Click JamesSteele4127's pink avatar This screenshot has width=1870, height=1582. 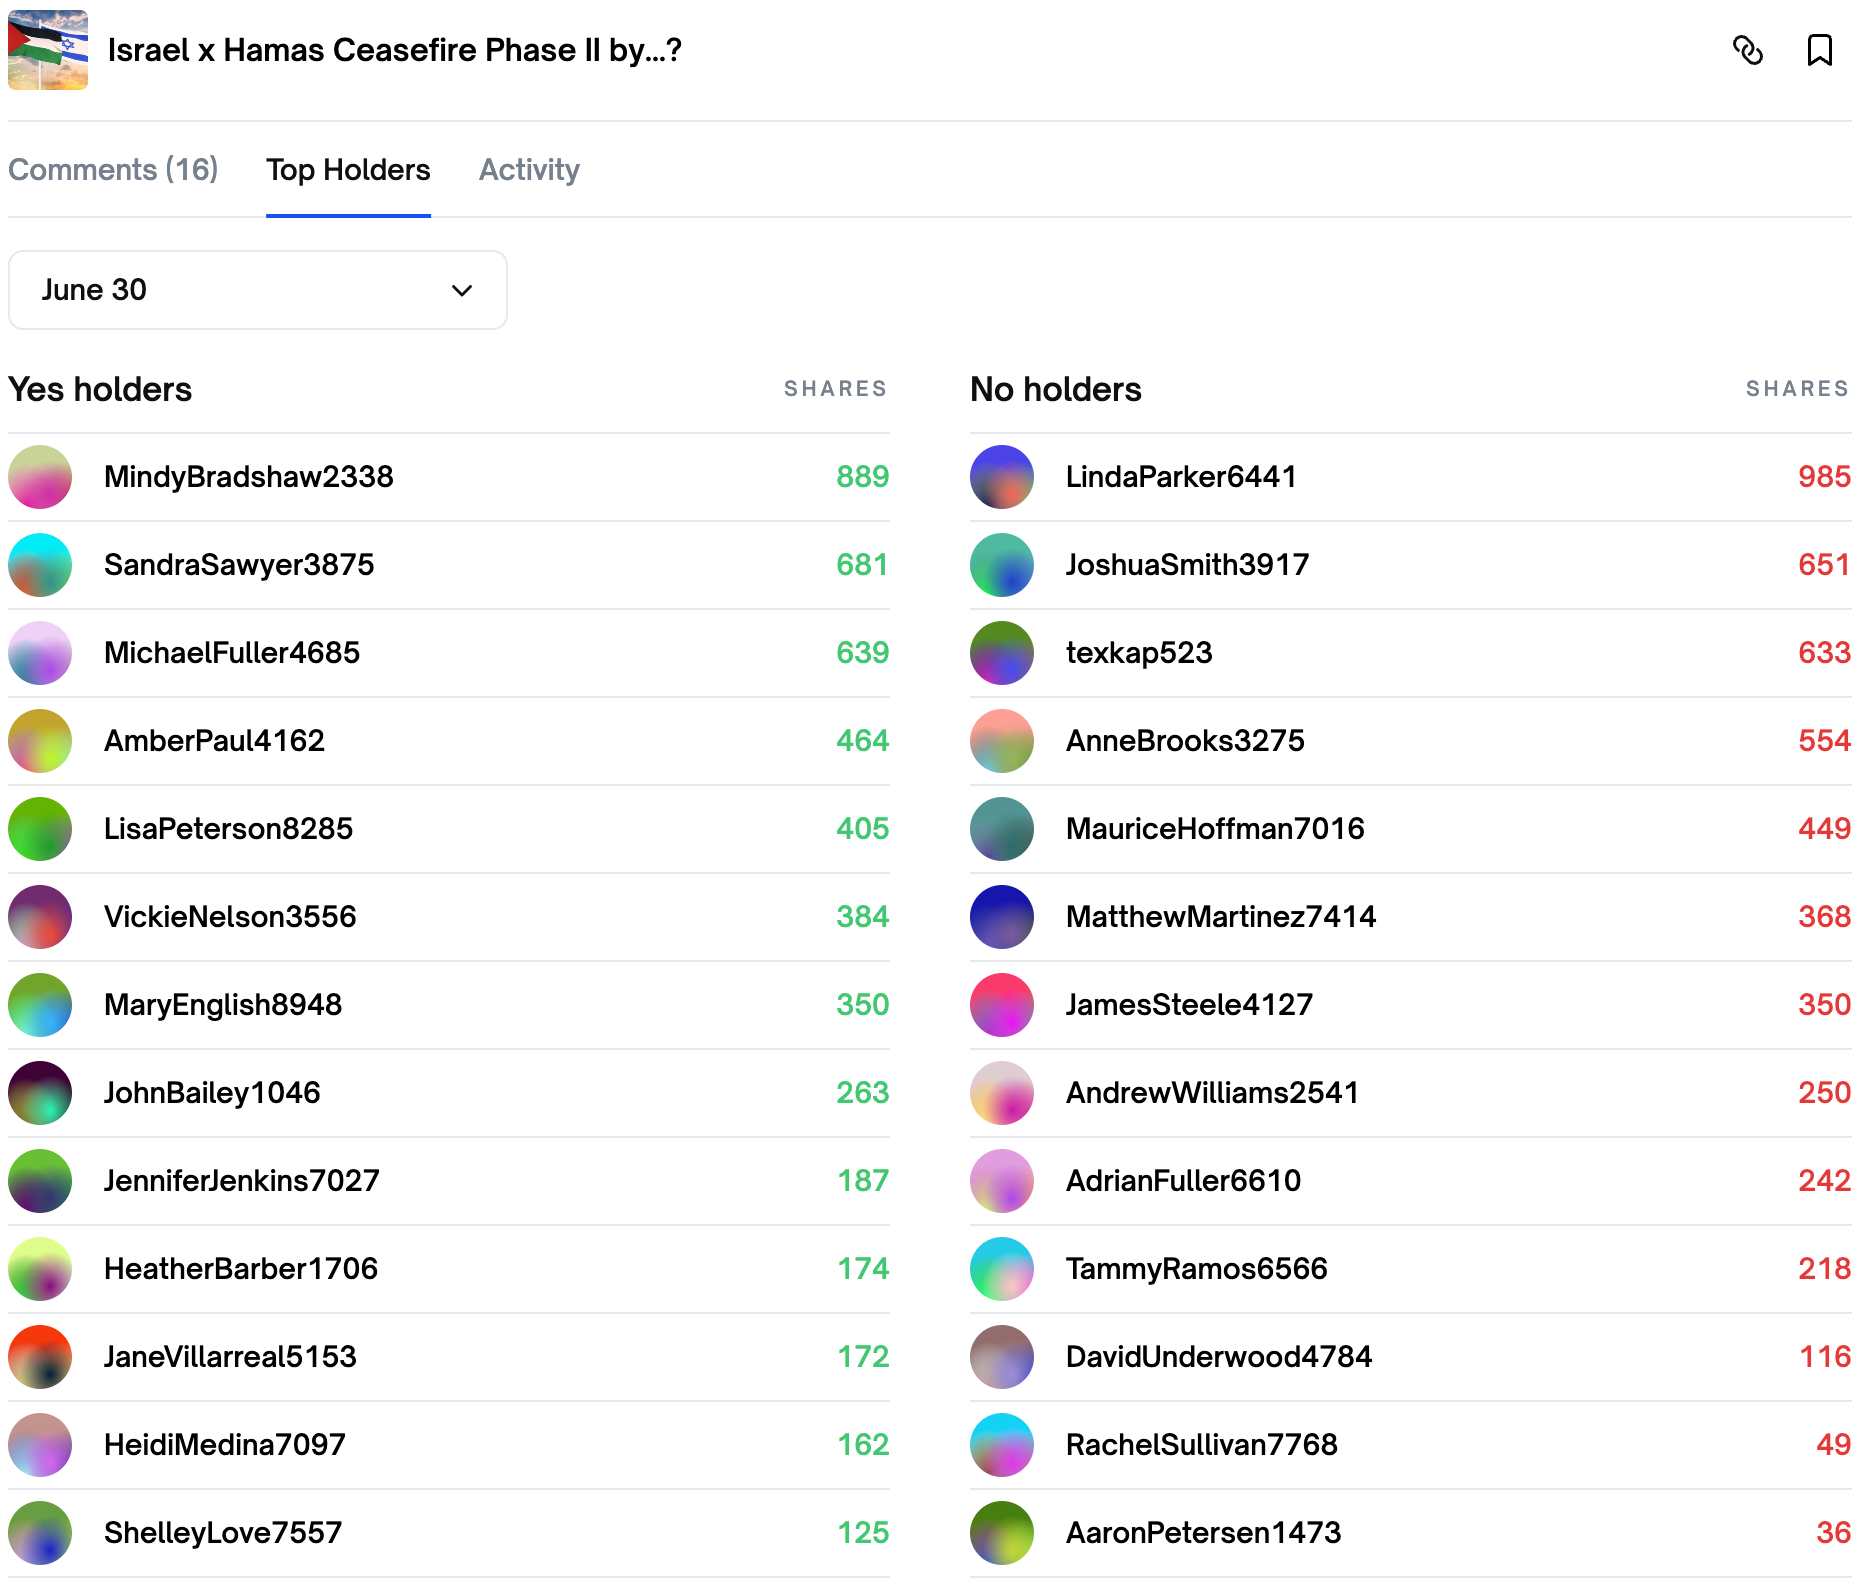(x=1001, y=1005)
